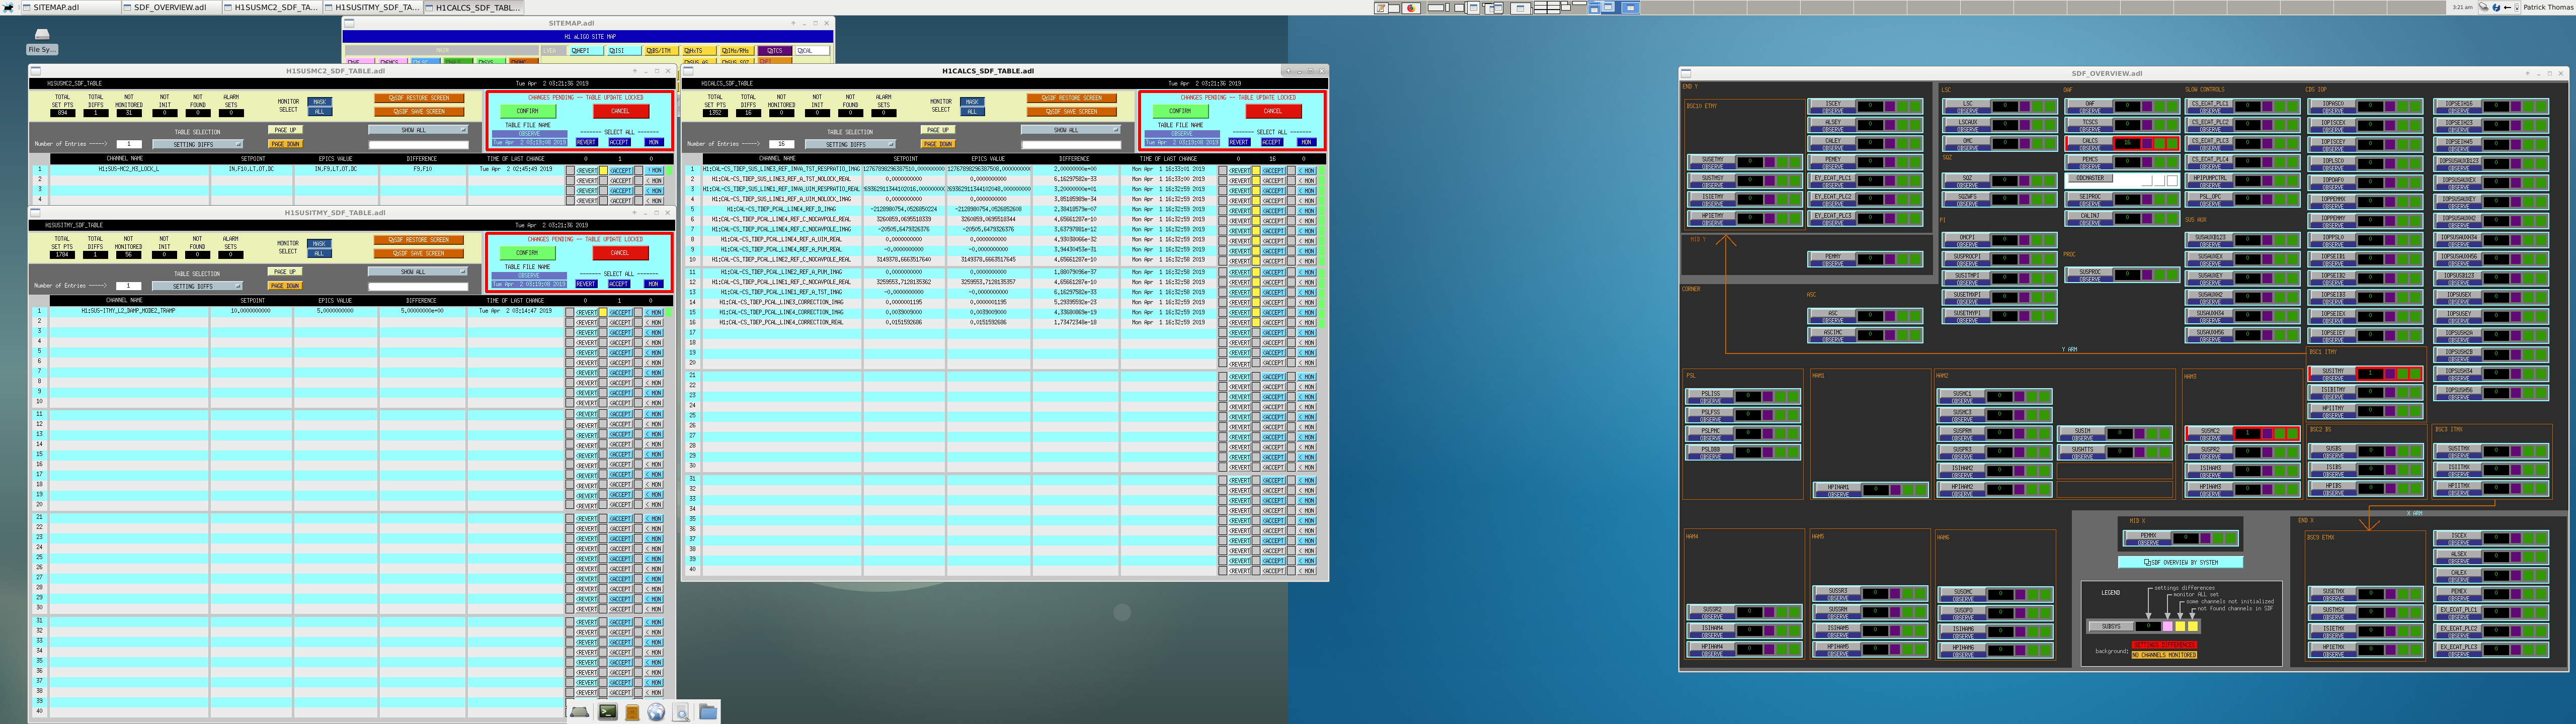
Task: Open SDF SAVE SCREEN from H1CALCS table
Action: pyautogui.click(x=1072, y=111)
